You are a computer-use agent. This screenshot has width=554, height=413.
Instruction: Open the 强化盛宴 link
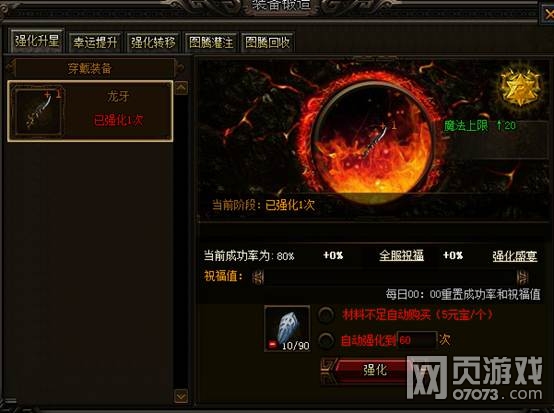coord(515,256)
